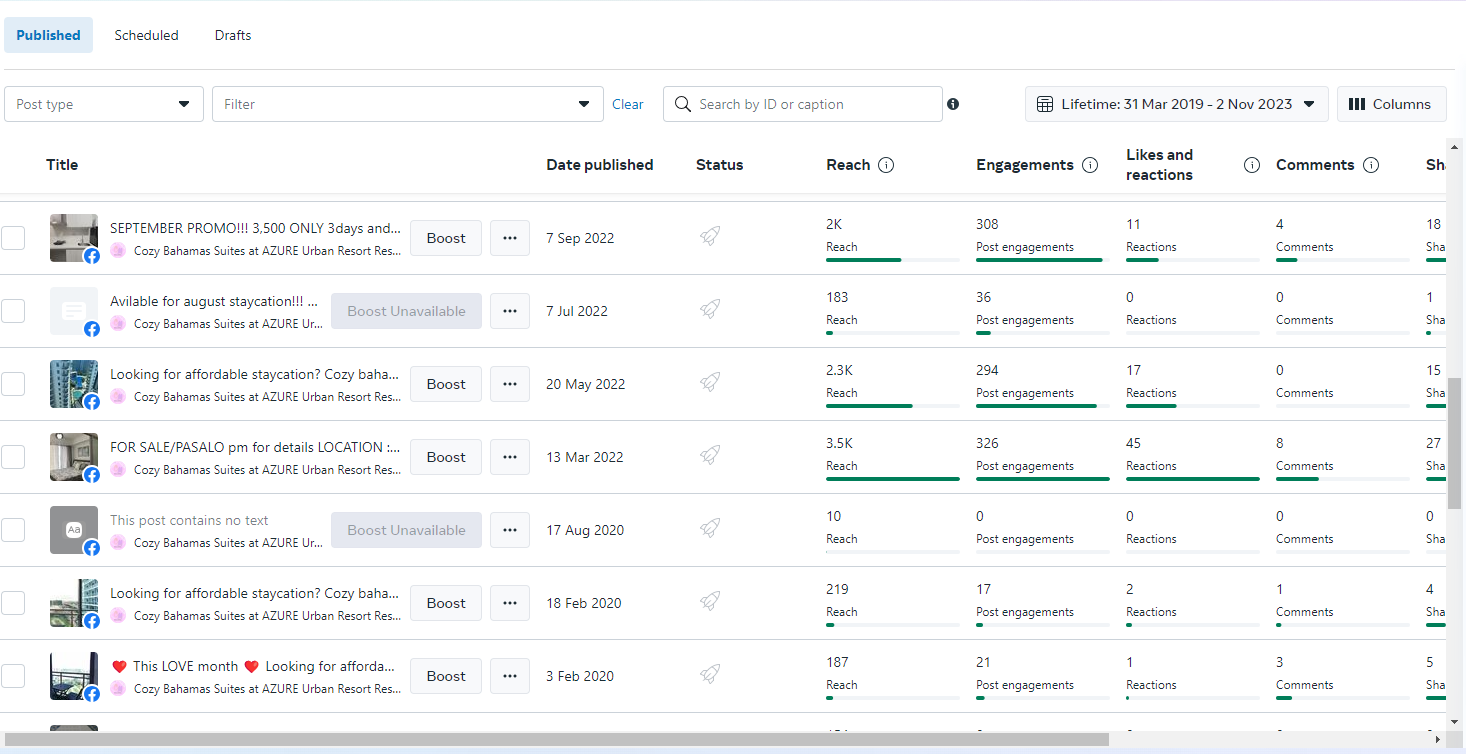
Task: Boost the 20 May 2022 staycation post
Action: (x=446, y=384)
